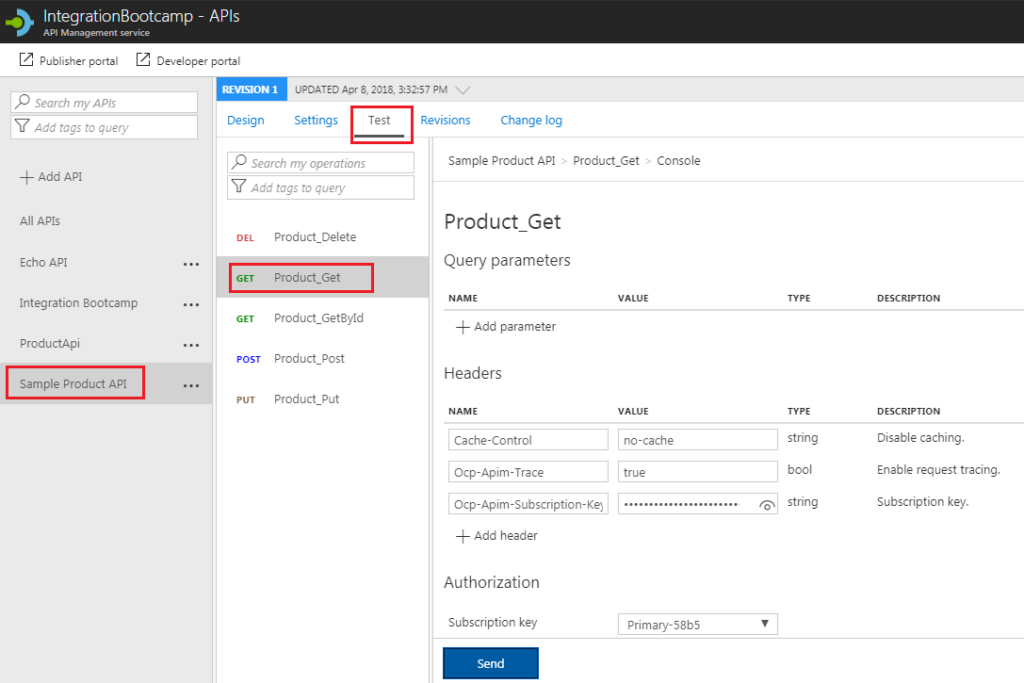Open the Subscription key Primary-58b5 dropdown
The image size is (1024, 683).
(697, 624)
